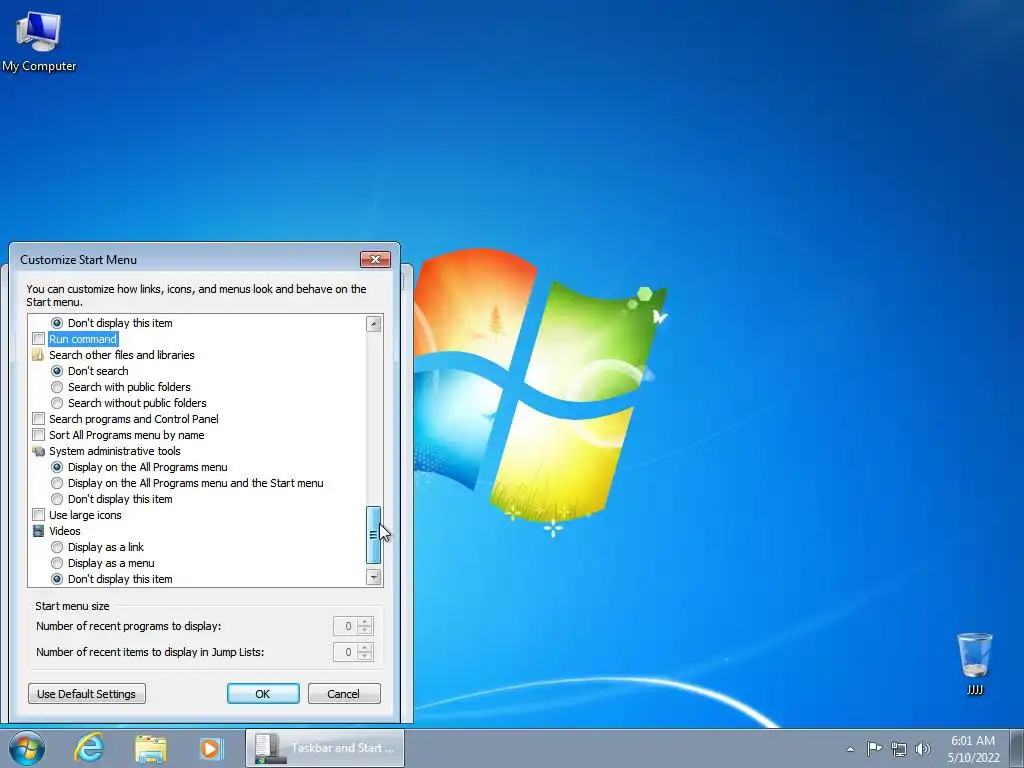Select Videos Display as a menu
This screenshot has height=768, width=1024.
pyautogui.click(x=57, y=563)
